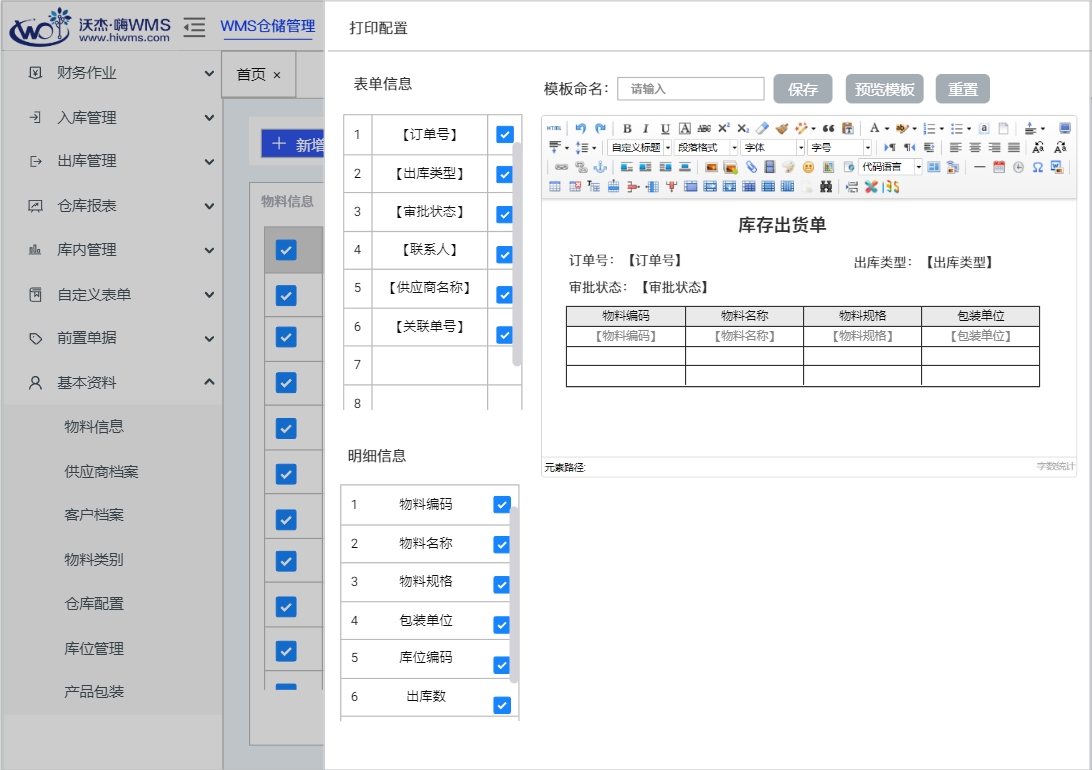Insert special character Omega symbol
Image resolution: width=1092 pixels, height=770 pixels.
[x=1038, y=167]
